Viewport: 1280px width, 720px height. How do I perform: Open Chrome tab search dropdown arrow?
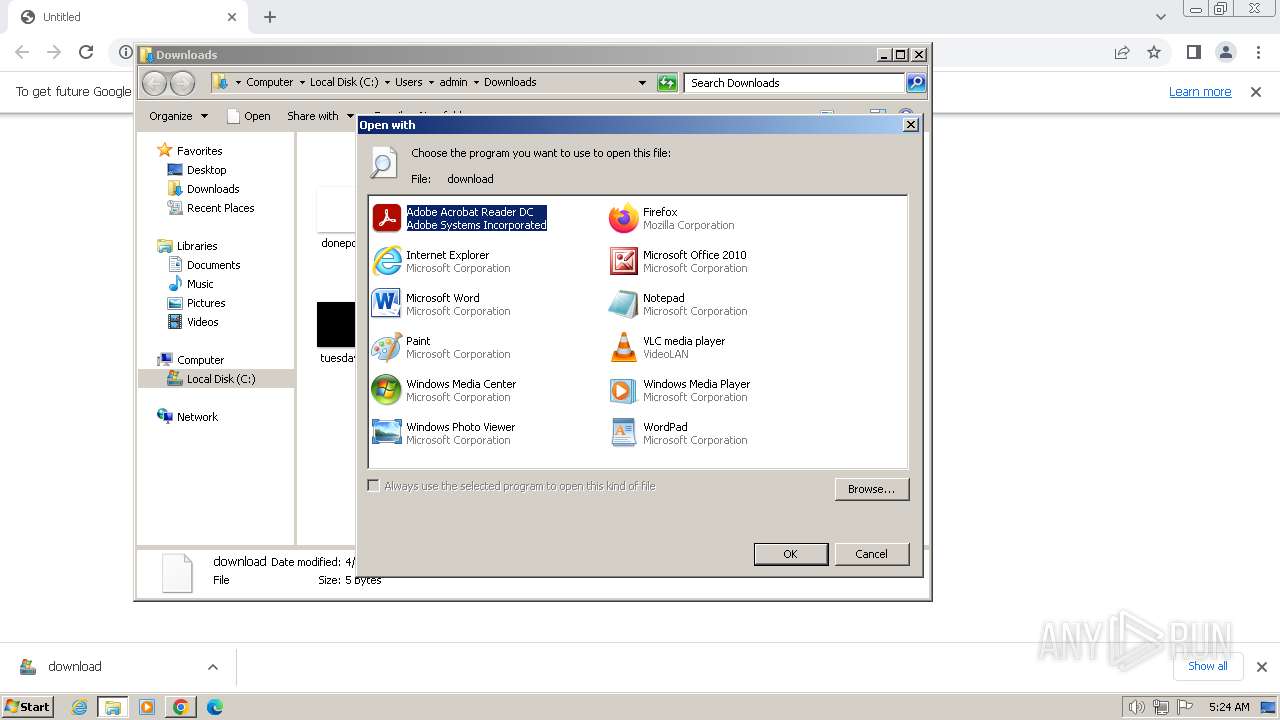1160,17
